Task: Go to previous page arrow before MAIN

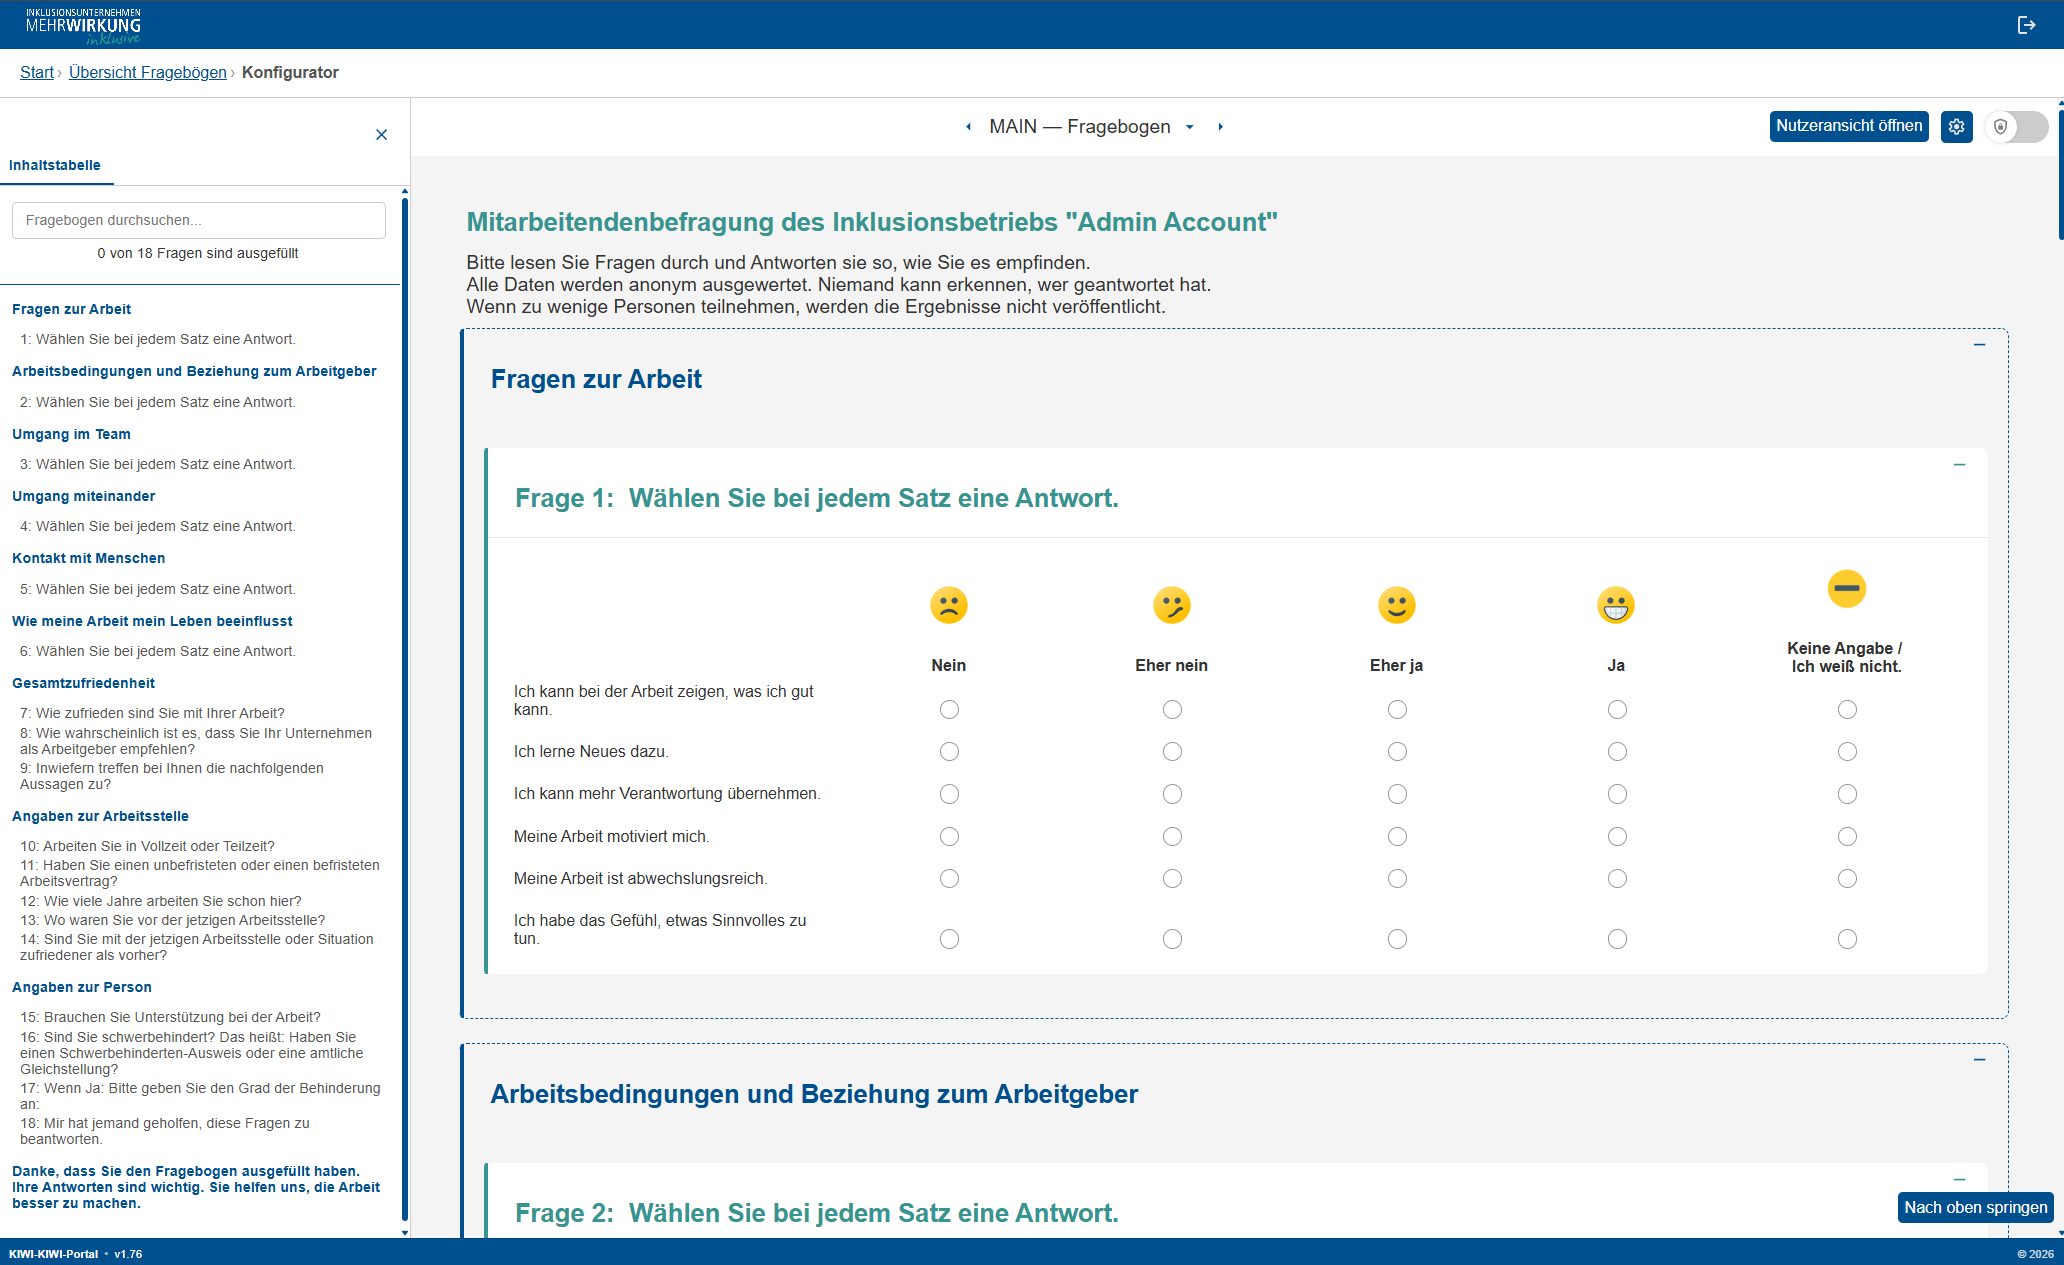Action: (968, 127)
